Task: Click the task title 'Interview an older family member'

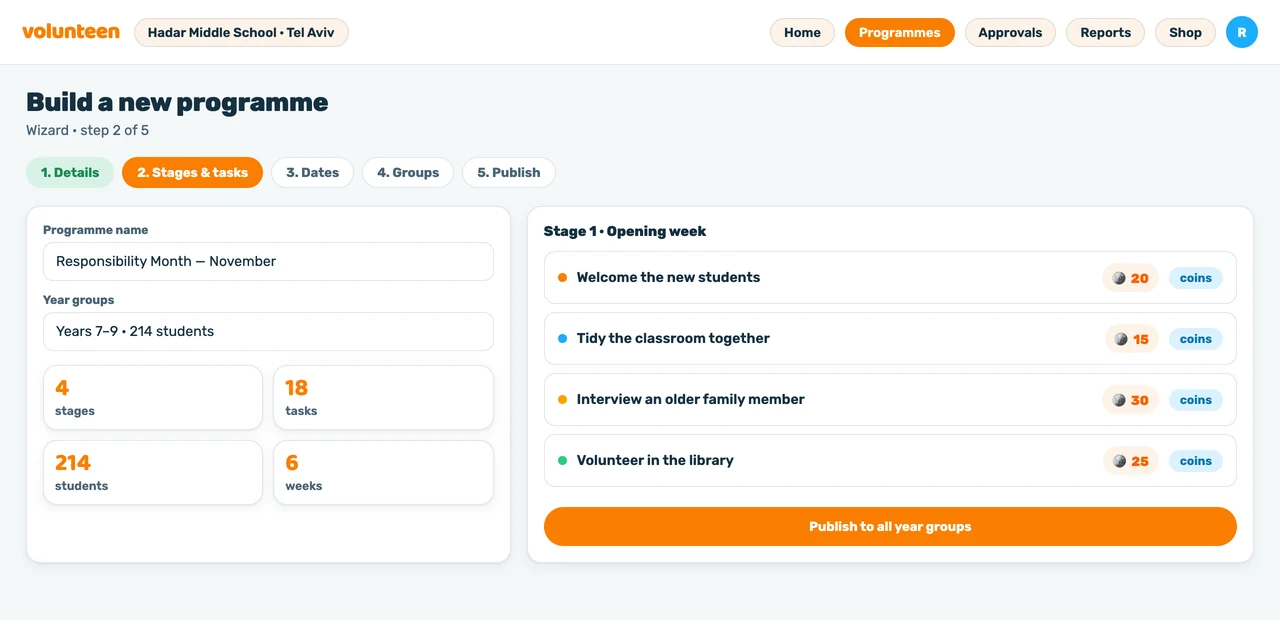Action: [690, 399]
